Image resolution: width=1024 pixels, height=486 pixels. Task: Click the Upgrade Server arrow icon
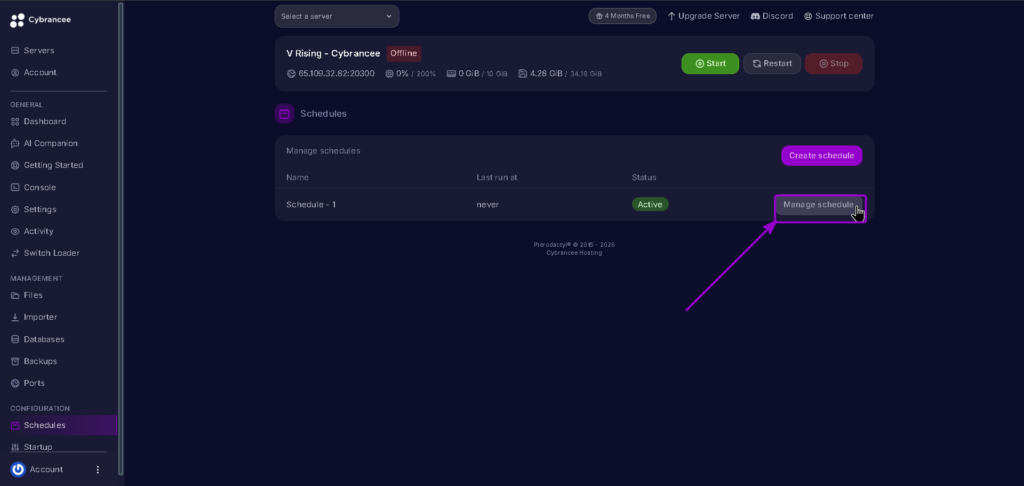671,16
